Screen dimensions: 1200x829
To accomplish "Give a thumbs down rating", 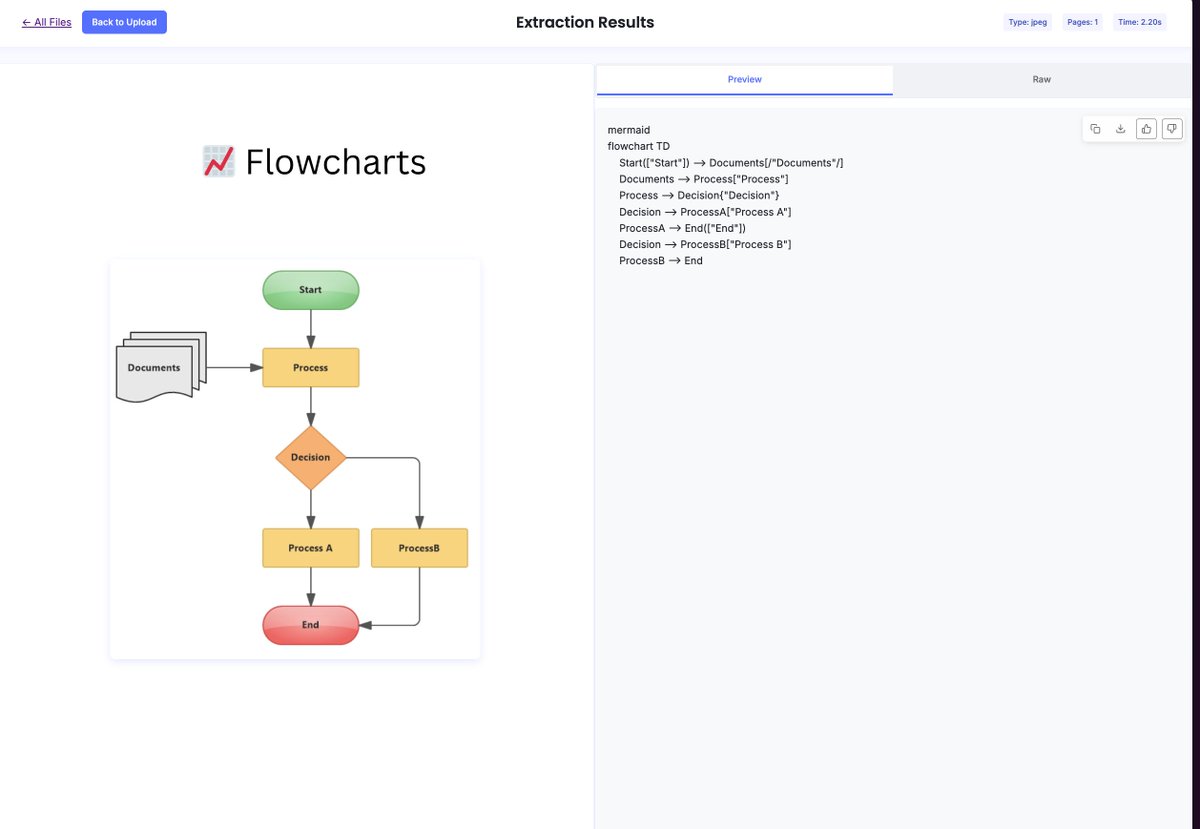I will (1172, 129).
